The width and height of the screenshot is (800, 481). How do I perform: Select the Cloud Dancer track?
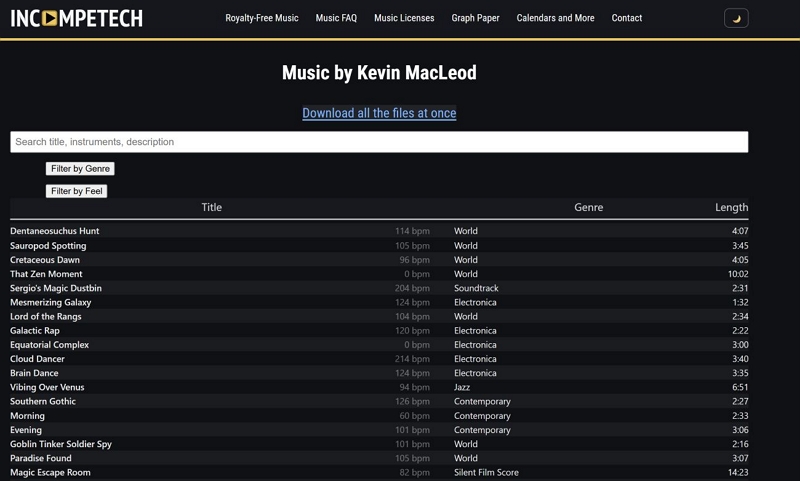[x=37, y=359]
